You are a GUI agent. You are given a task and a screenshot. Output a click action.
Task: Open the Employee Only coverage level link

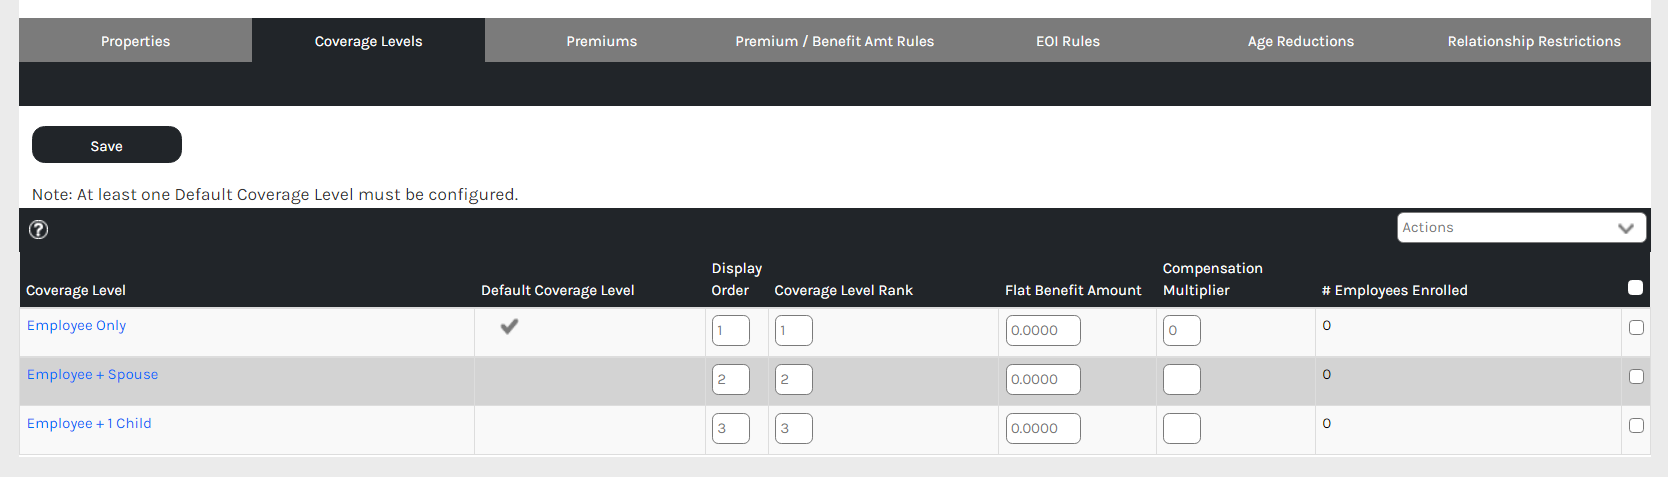[76, 326]
